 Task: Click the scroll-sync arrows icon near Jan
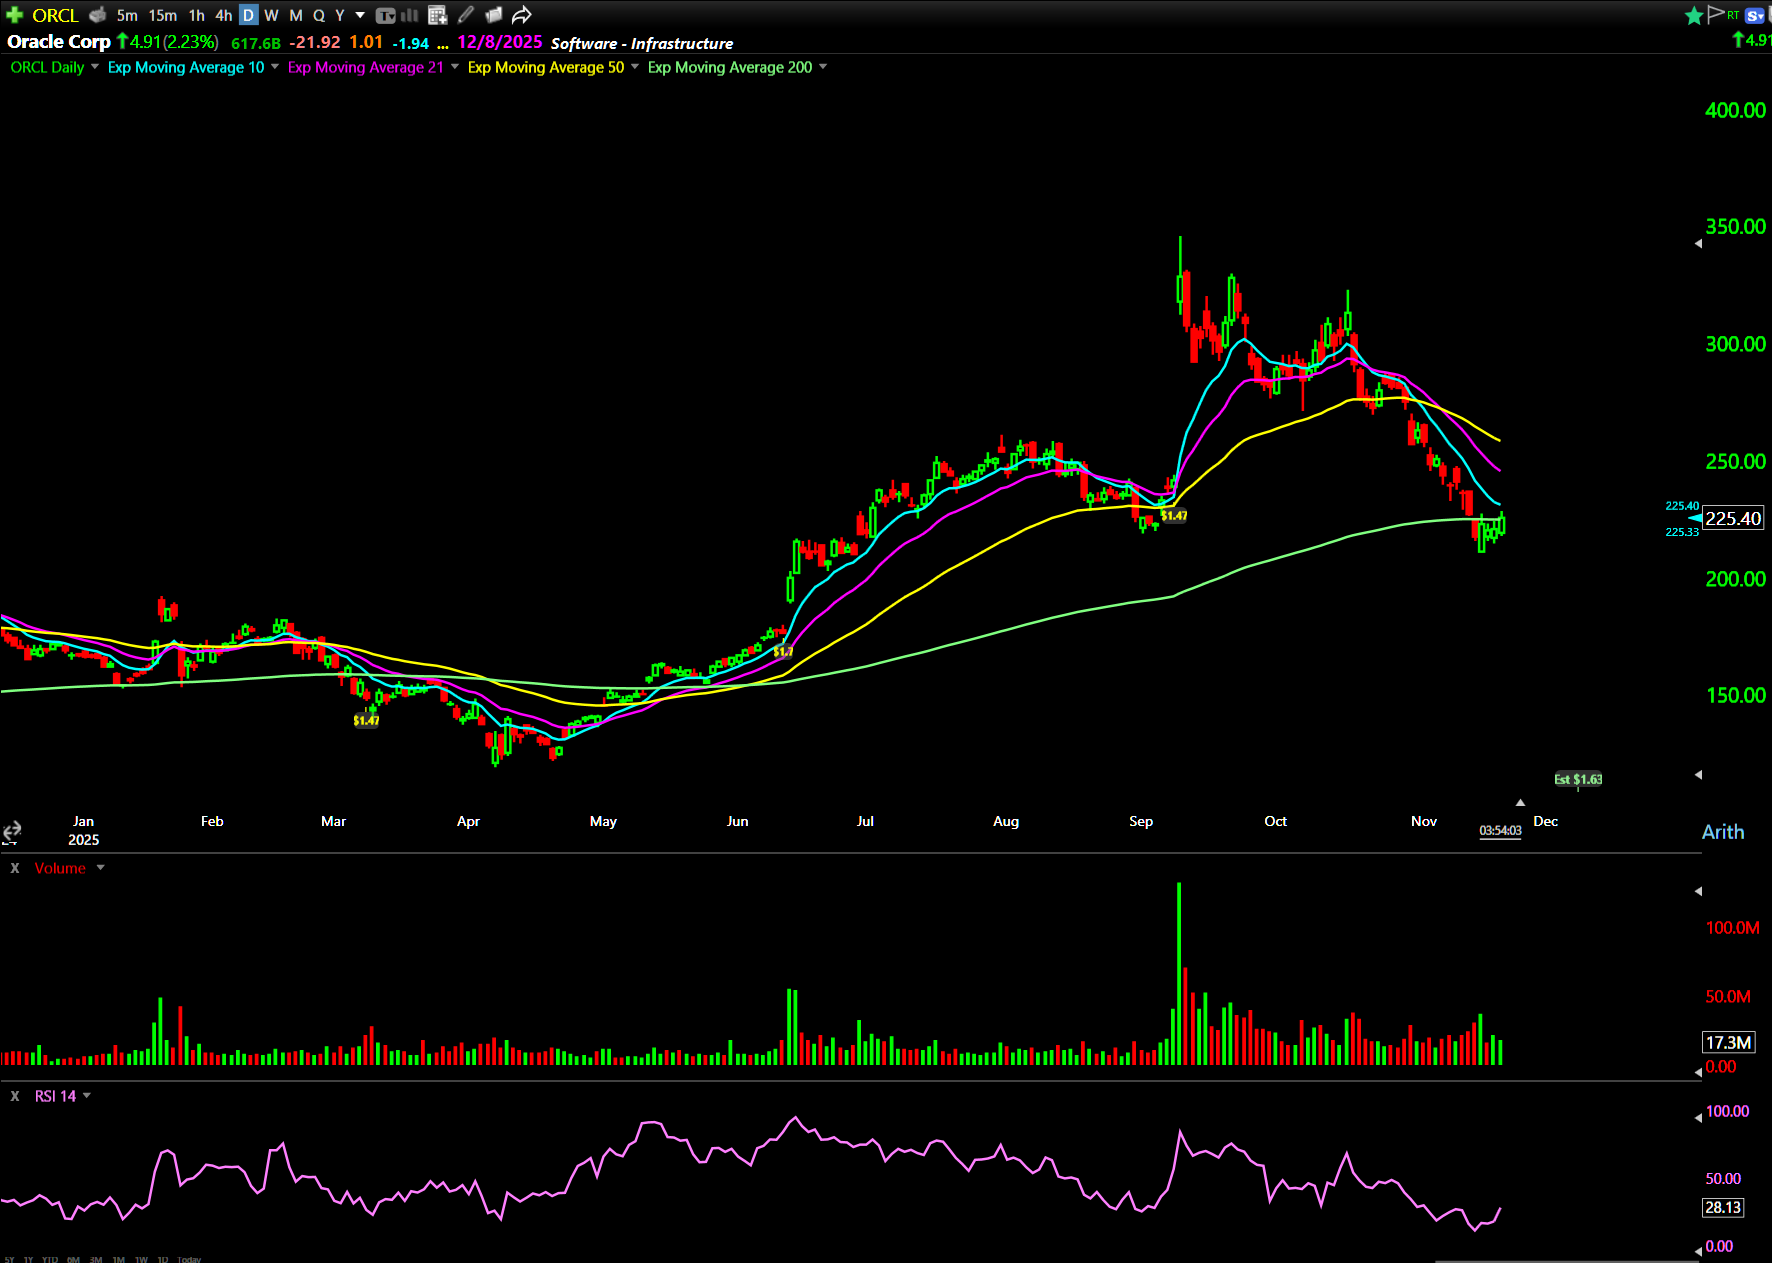pyautogui.click(x=12, y=831)
